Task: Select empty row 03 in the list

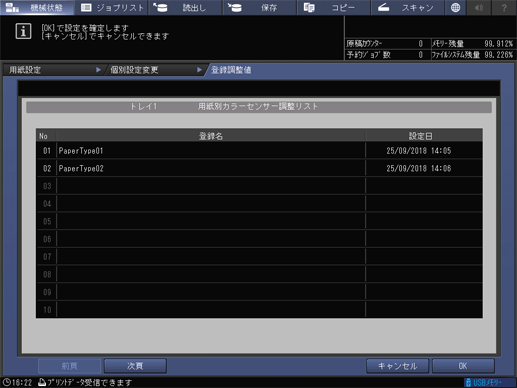Action: (x=259, y=186)
